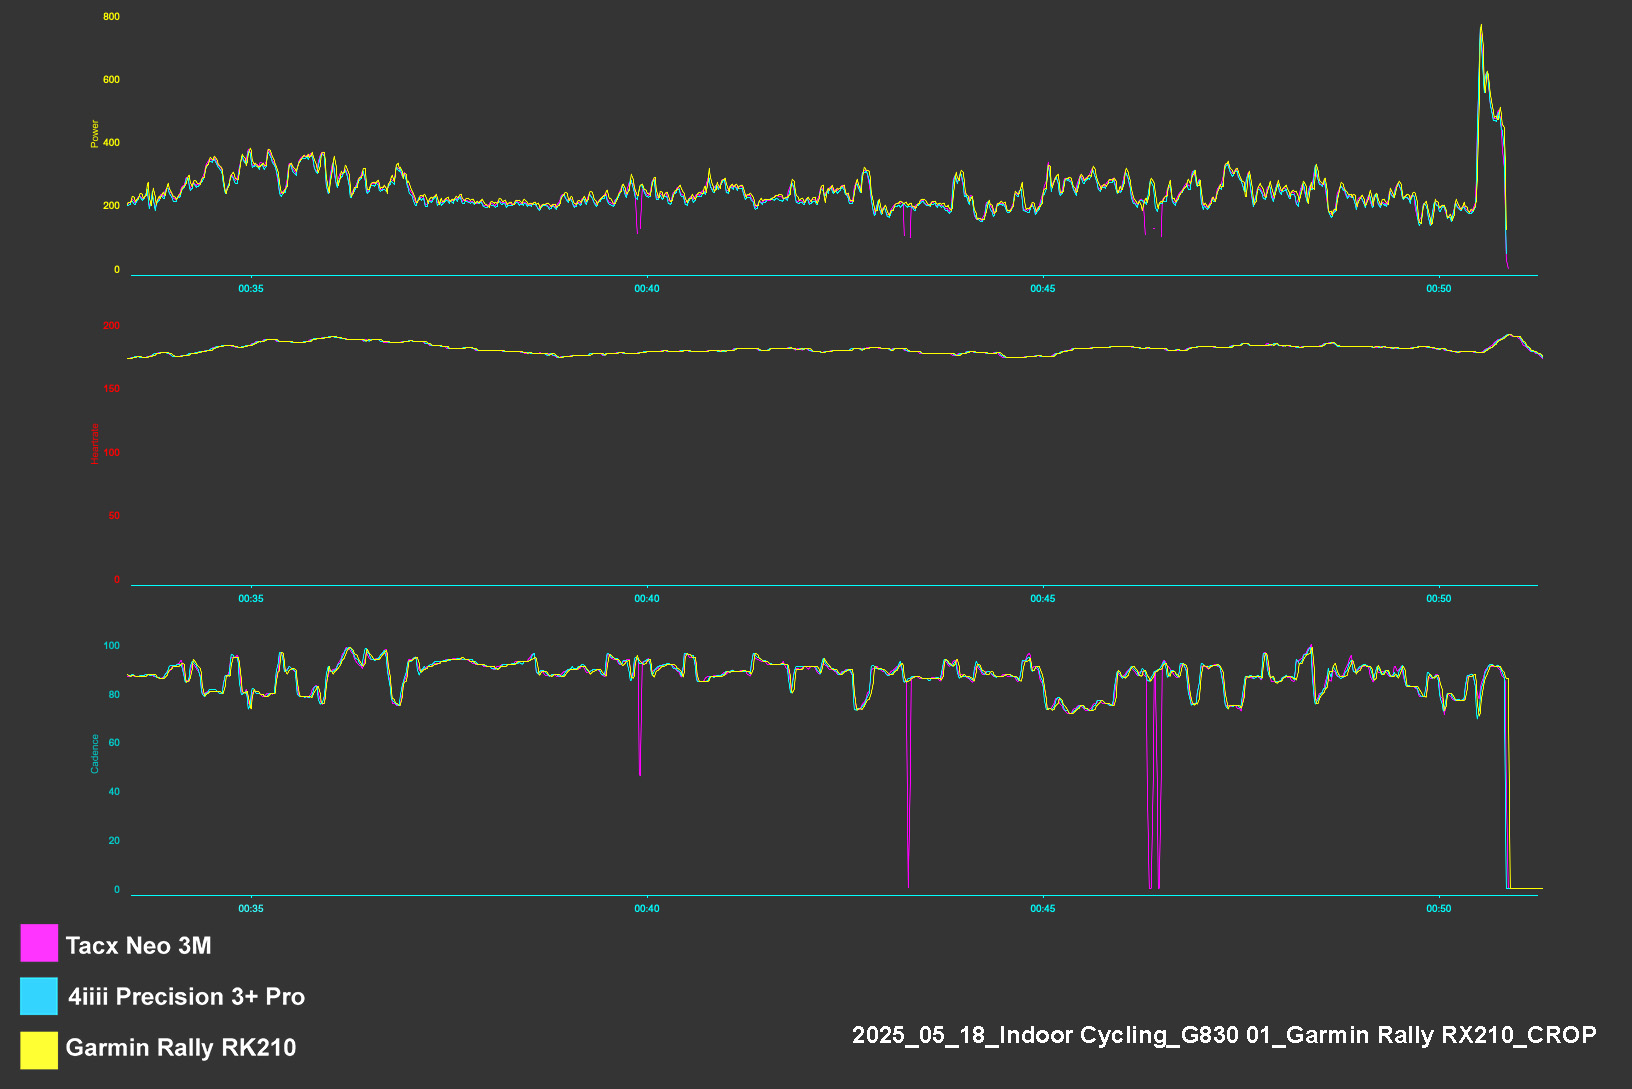Viewport: 1632px width, 1089px height.
Task: Select the Tacx Neo 3M legend label
Action: click(138, 945)
